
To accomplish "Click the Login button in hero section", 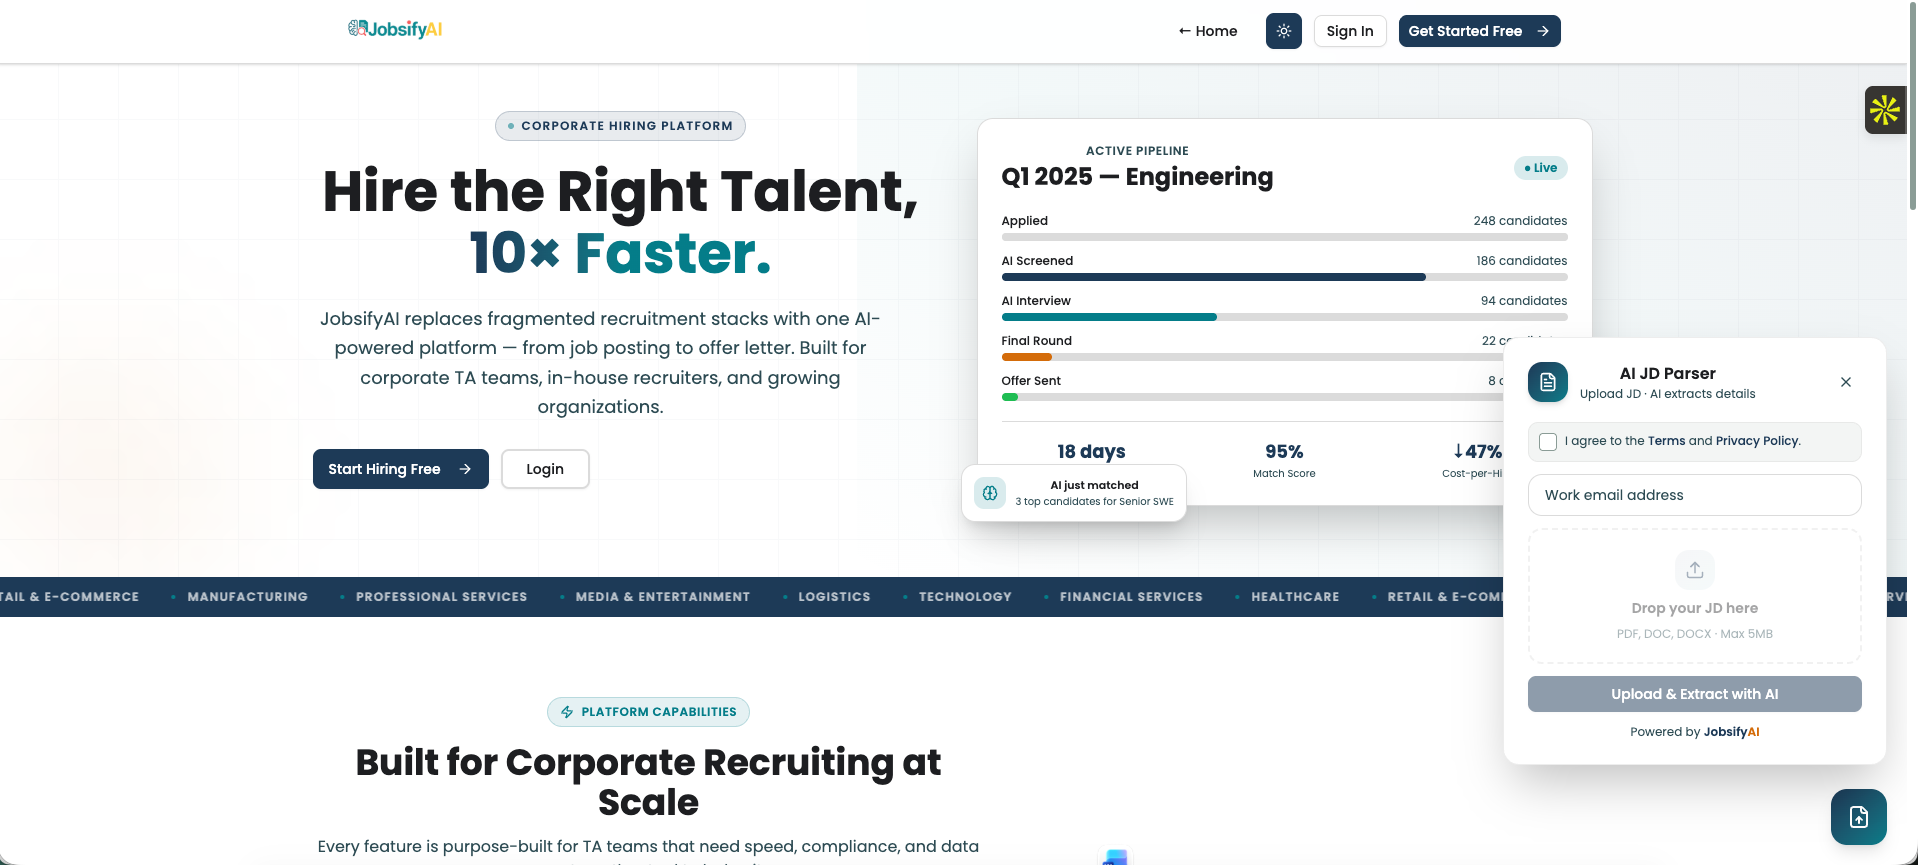I will [545, 469].
